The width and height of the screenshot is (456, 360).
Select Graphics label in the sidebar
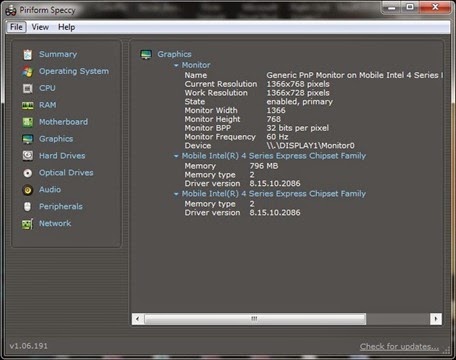click(56, 139)
